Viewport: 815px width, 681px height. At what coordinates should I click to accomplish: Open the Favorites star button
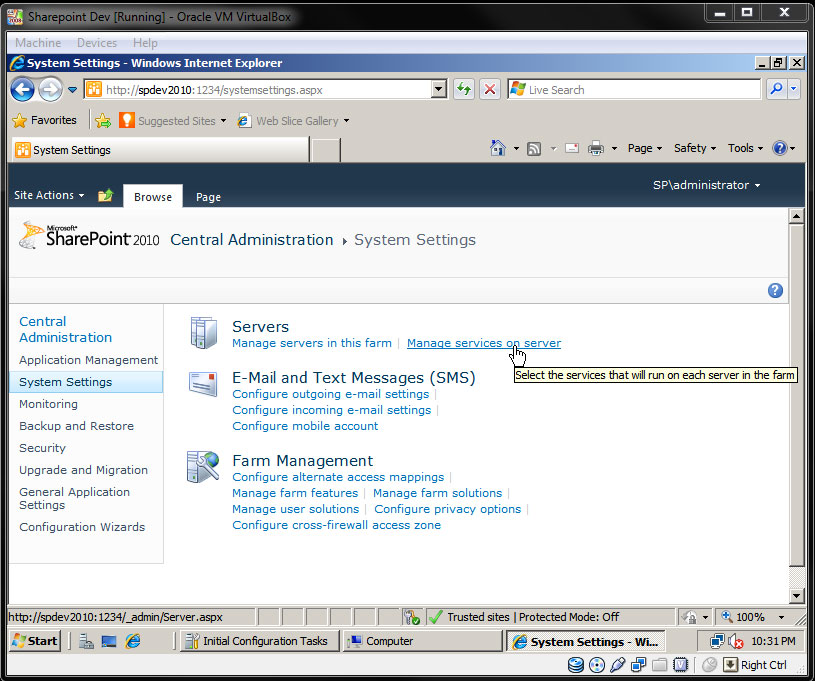[44, 121]
